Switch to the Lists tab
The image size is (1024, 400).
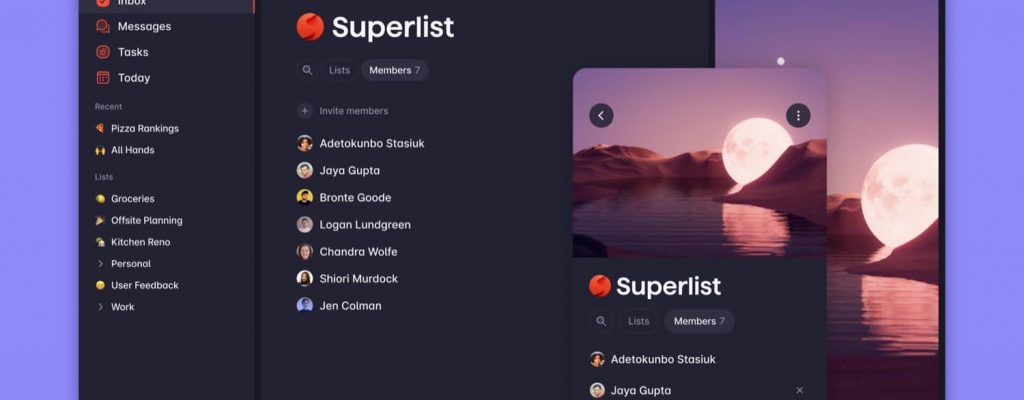pyautogui.click(x=340, y=70)
